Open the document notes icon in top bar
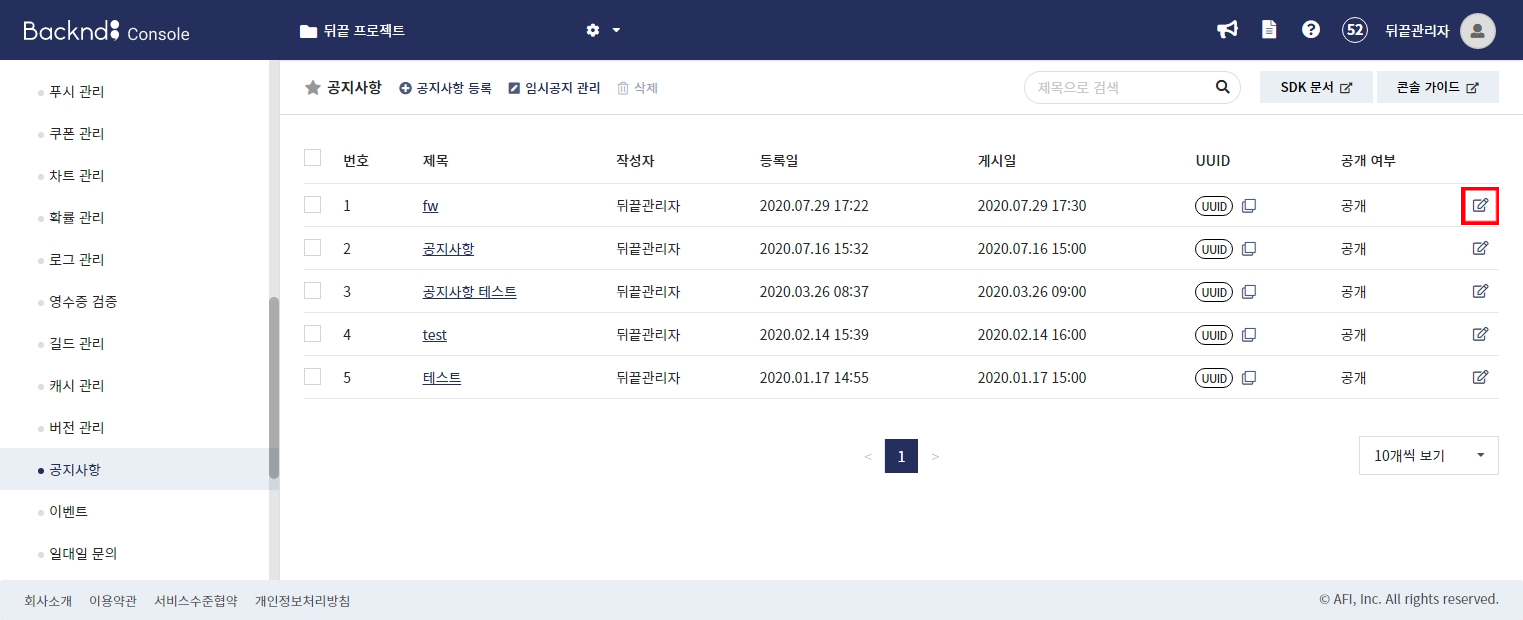The image size is (1523, 620). 1269,30
